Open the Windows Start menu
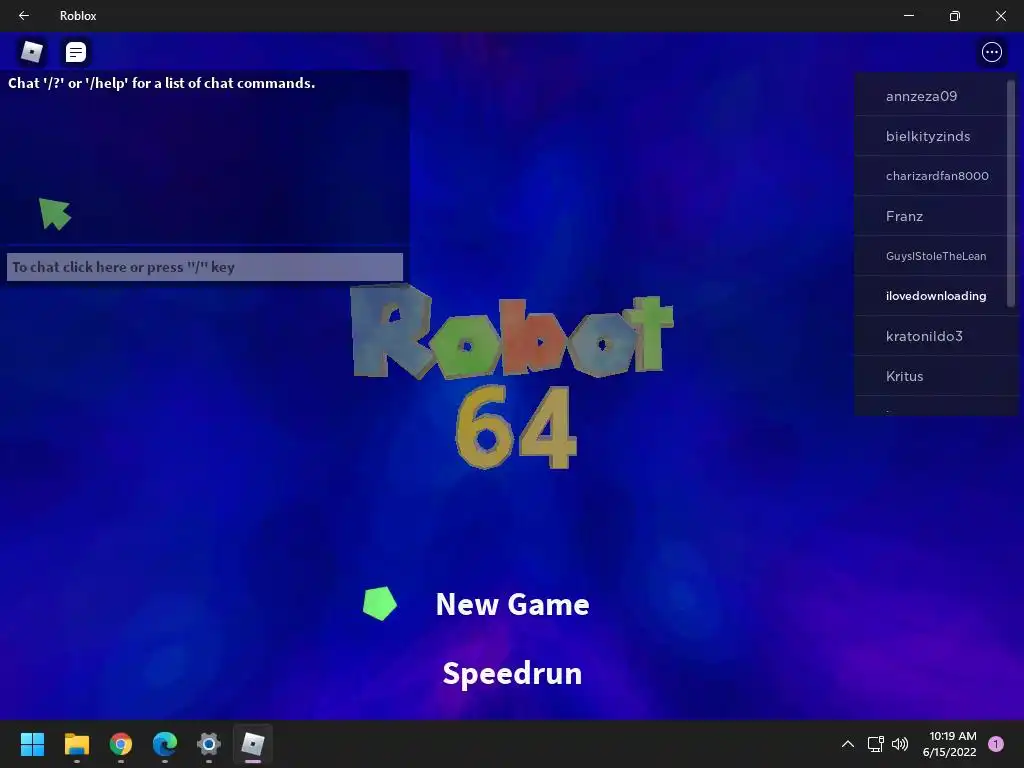Screen dimensions: 1024x768 click(32, 744)
